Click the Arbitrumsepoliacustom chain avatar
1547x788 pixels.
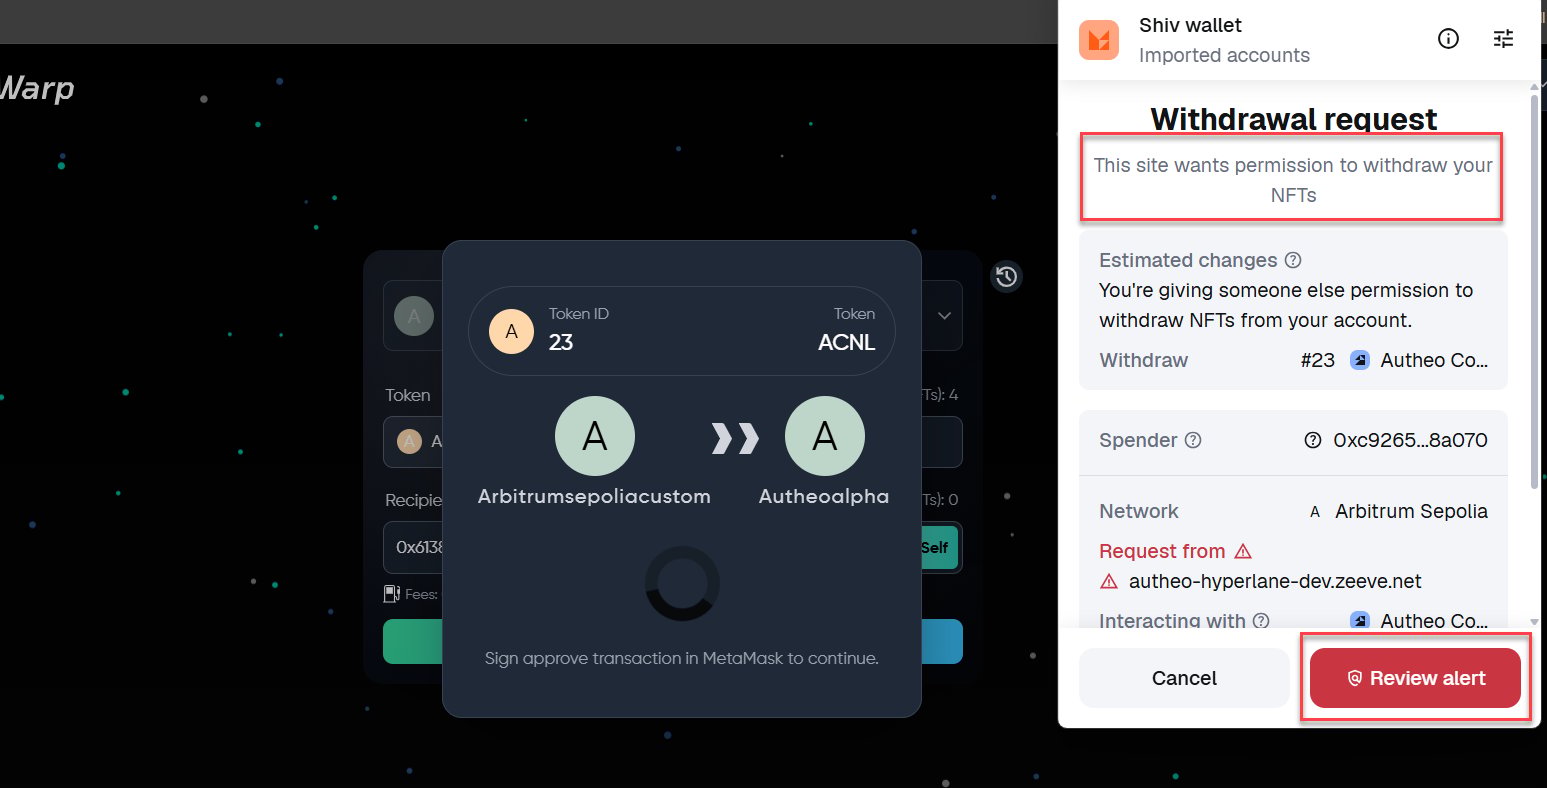click(595, 436)
